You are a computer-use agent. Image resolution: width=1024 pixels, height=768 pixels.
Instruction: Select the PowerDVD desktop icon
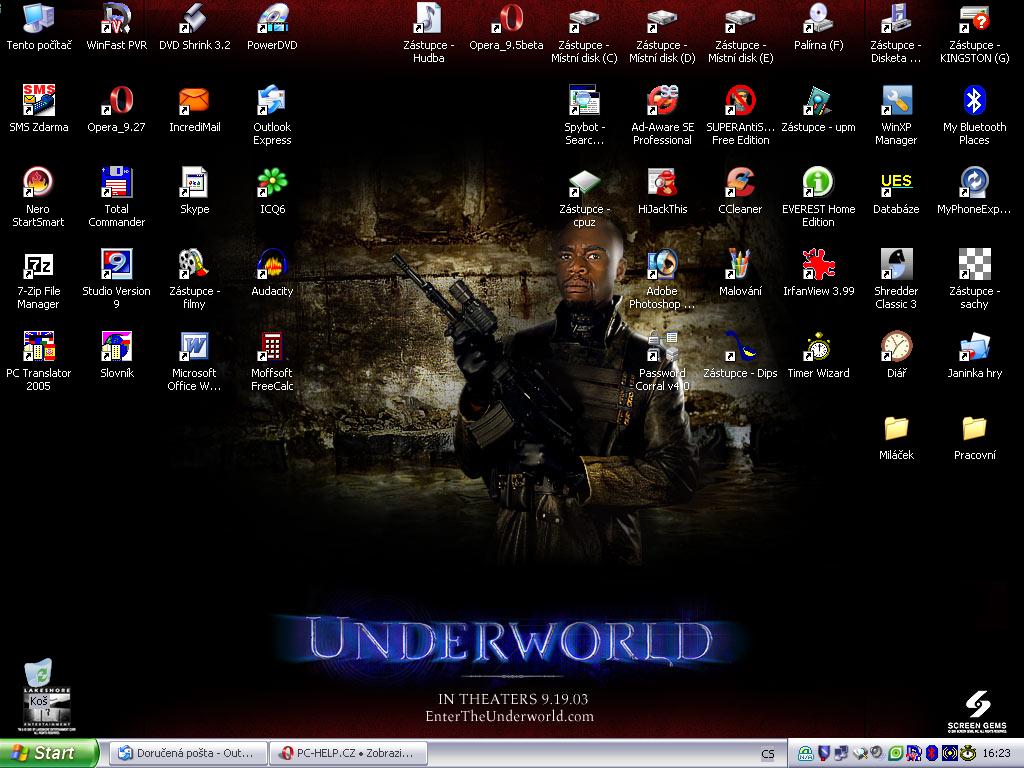coord(272,19)
